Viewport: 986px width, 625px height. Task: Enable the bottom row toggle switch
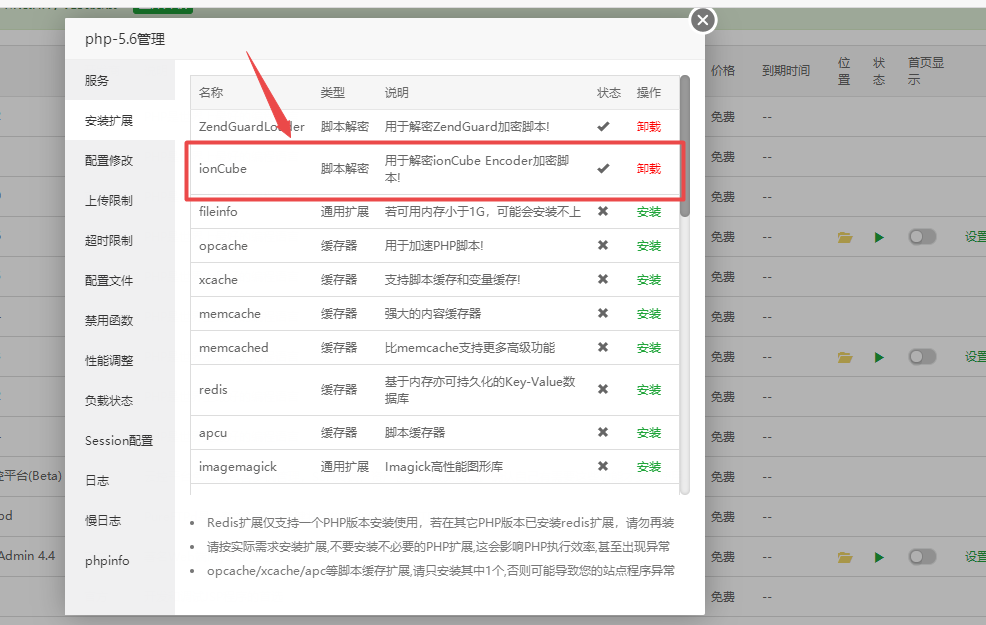click(922, 556)
